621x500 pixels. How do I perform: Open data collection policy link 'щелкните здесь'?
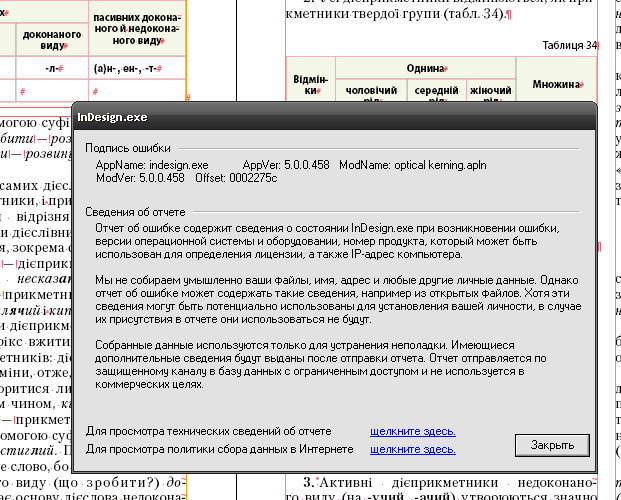(x=413, y=450)
